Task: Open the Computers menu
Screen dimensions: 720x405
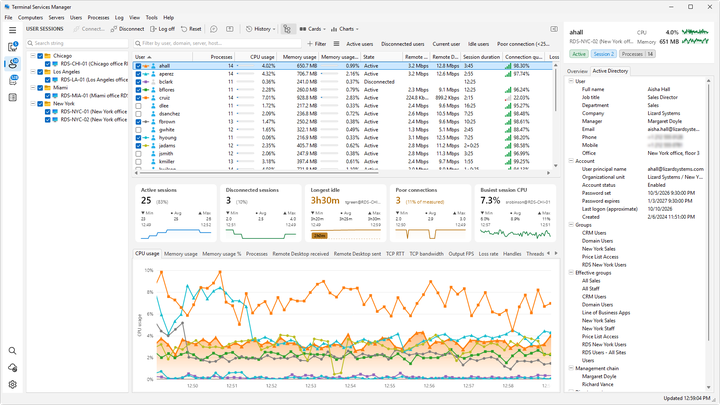Action: click(30, 17)
